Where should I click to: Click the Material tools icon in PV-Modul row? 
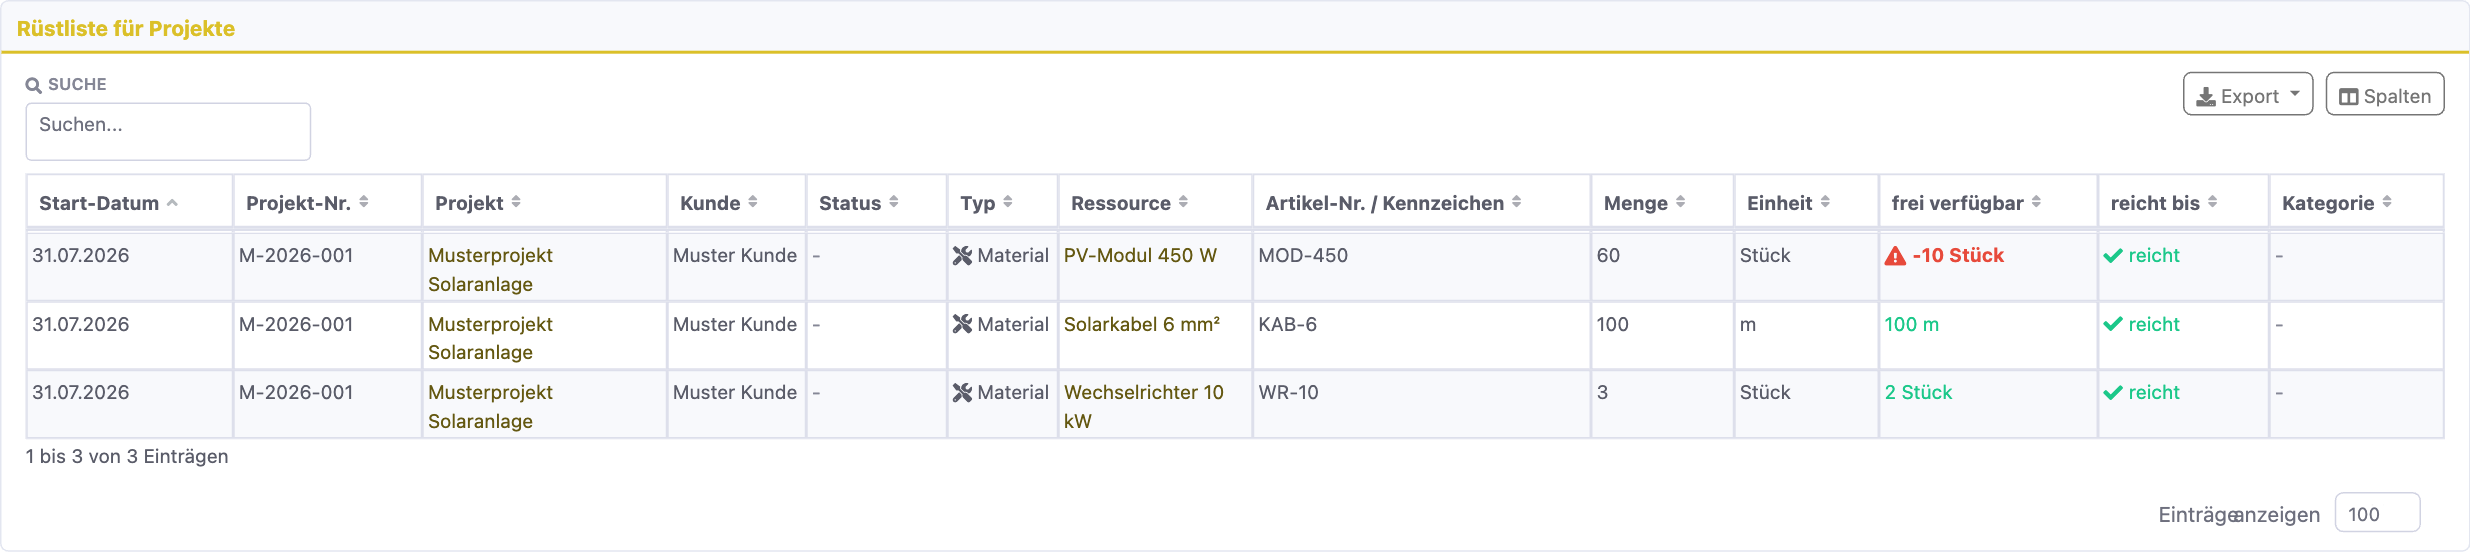pos(962,256)
